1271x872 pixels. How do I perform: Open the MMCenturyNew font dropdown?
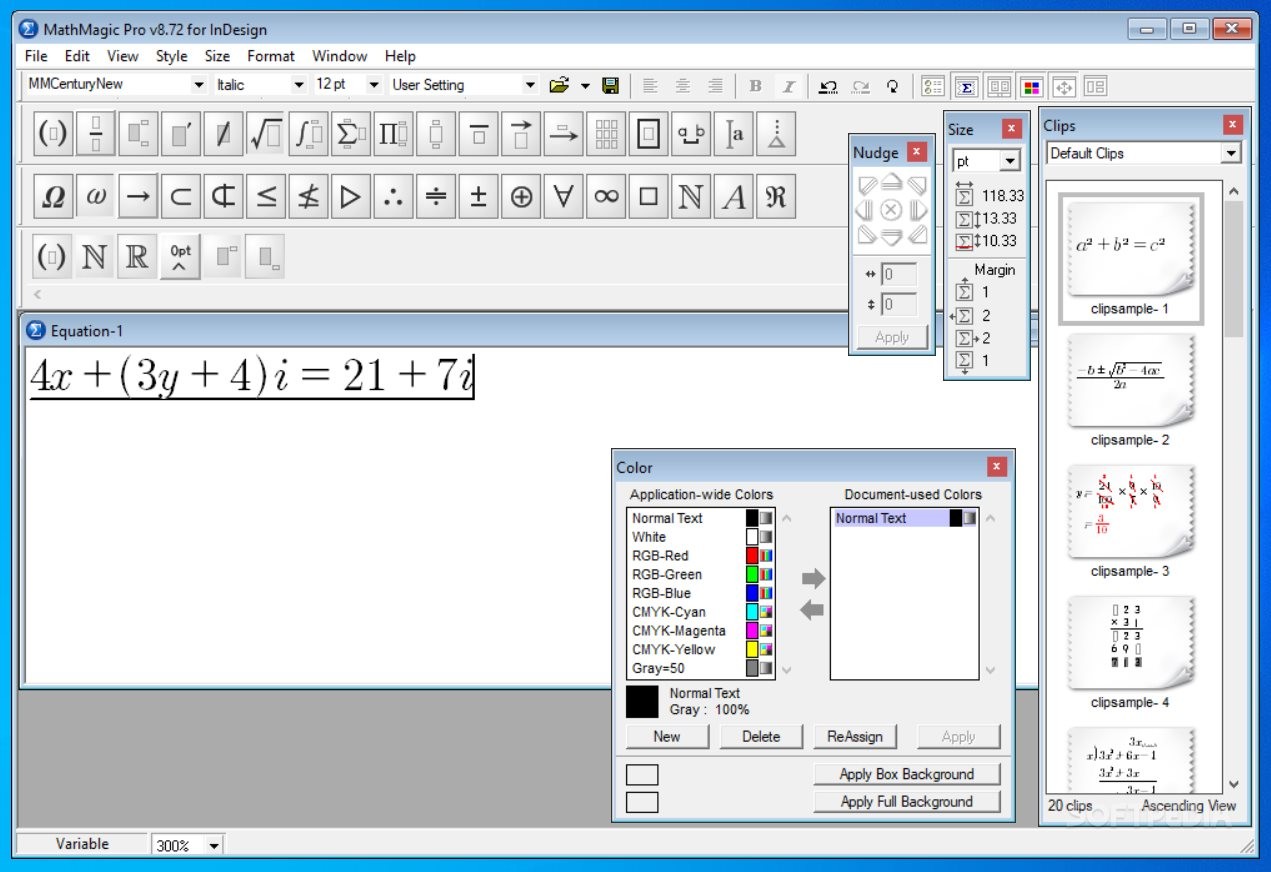point(198,85)
